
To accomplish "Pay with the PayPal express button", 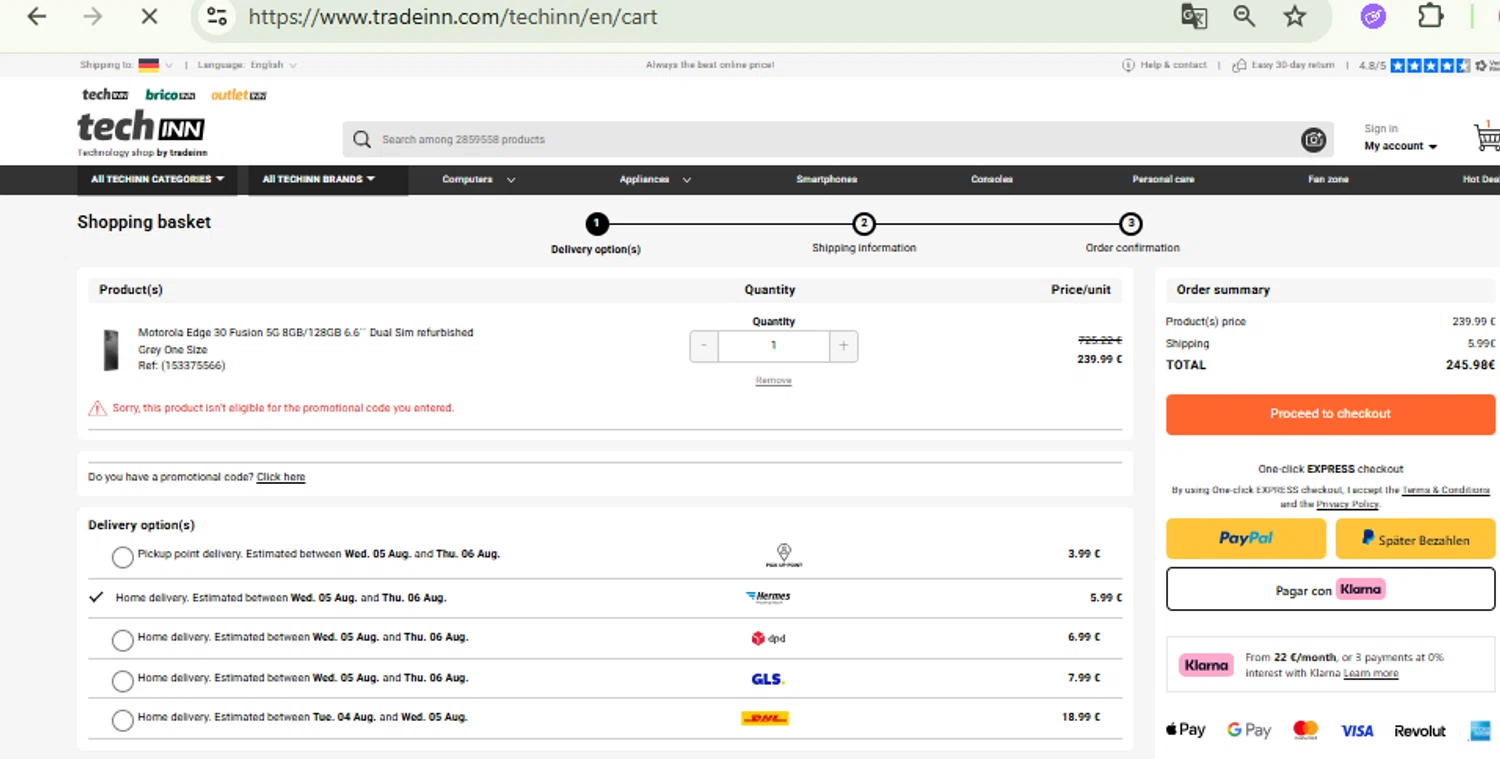I will point(1246,539).
